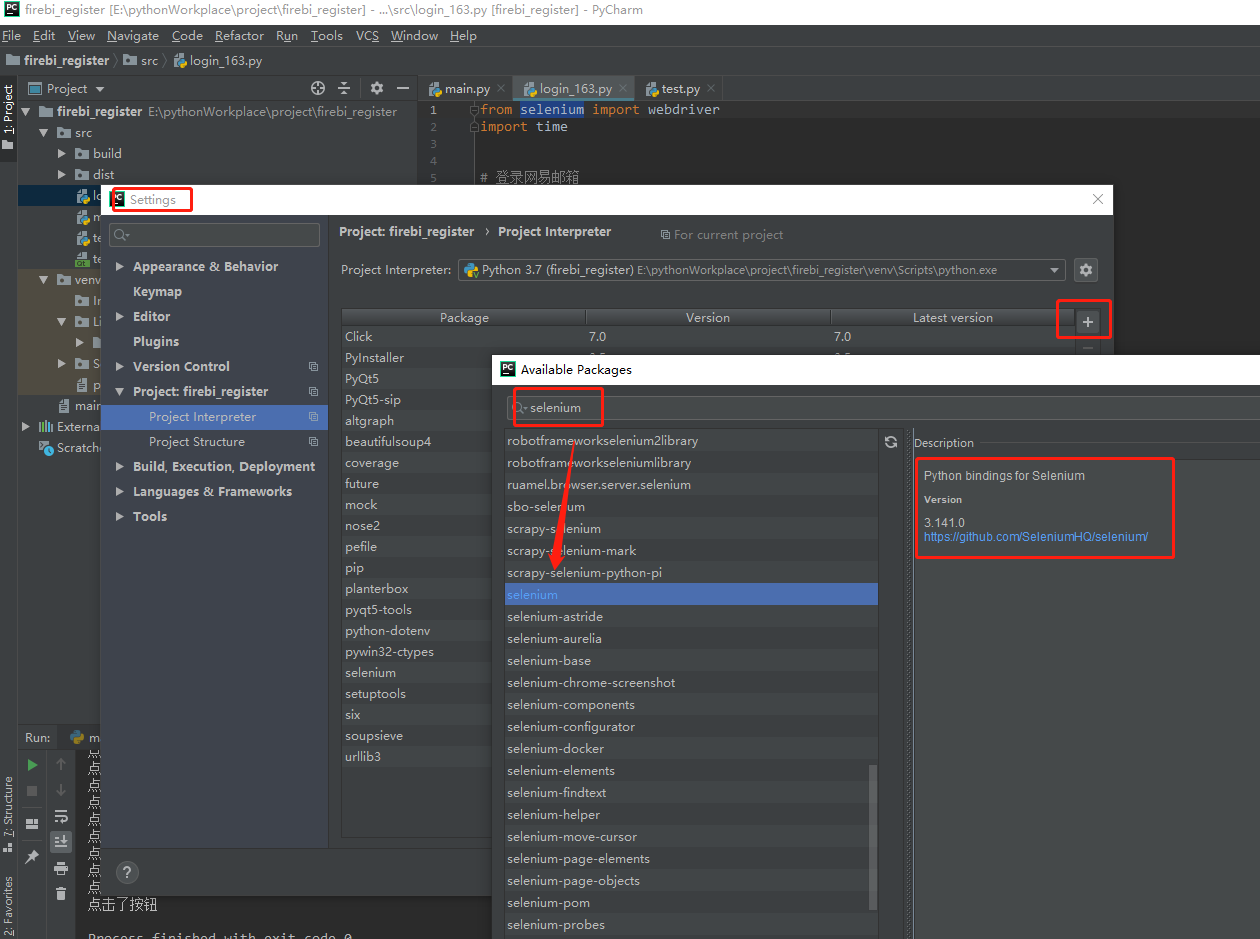
Task: Open the SeleniumHQ GitHub link
Action: (1035, 537)
